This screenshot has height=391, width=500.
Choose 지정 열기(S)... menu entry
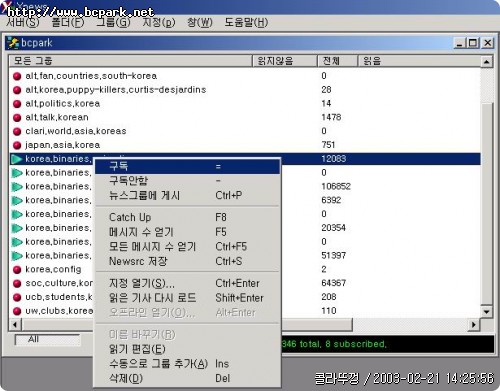(187, 283)
